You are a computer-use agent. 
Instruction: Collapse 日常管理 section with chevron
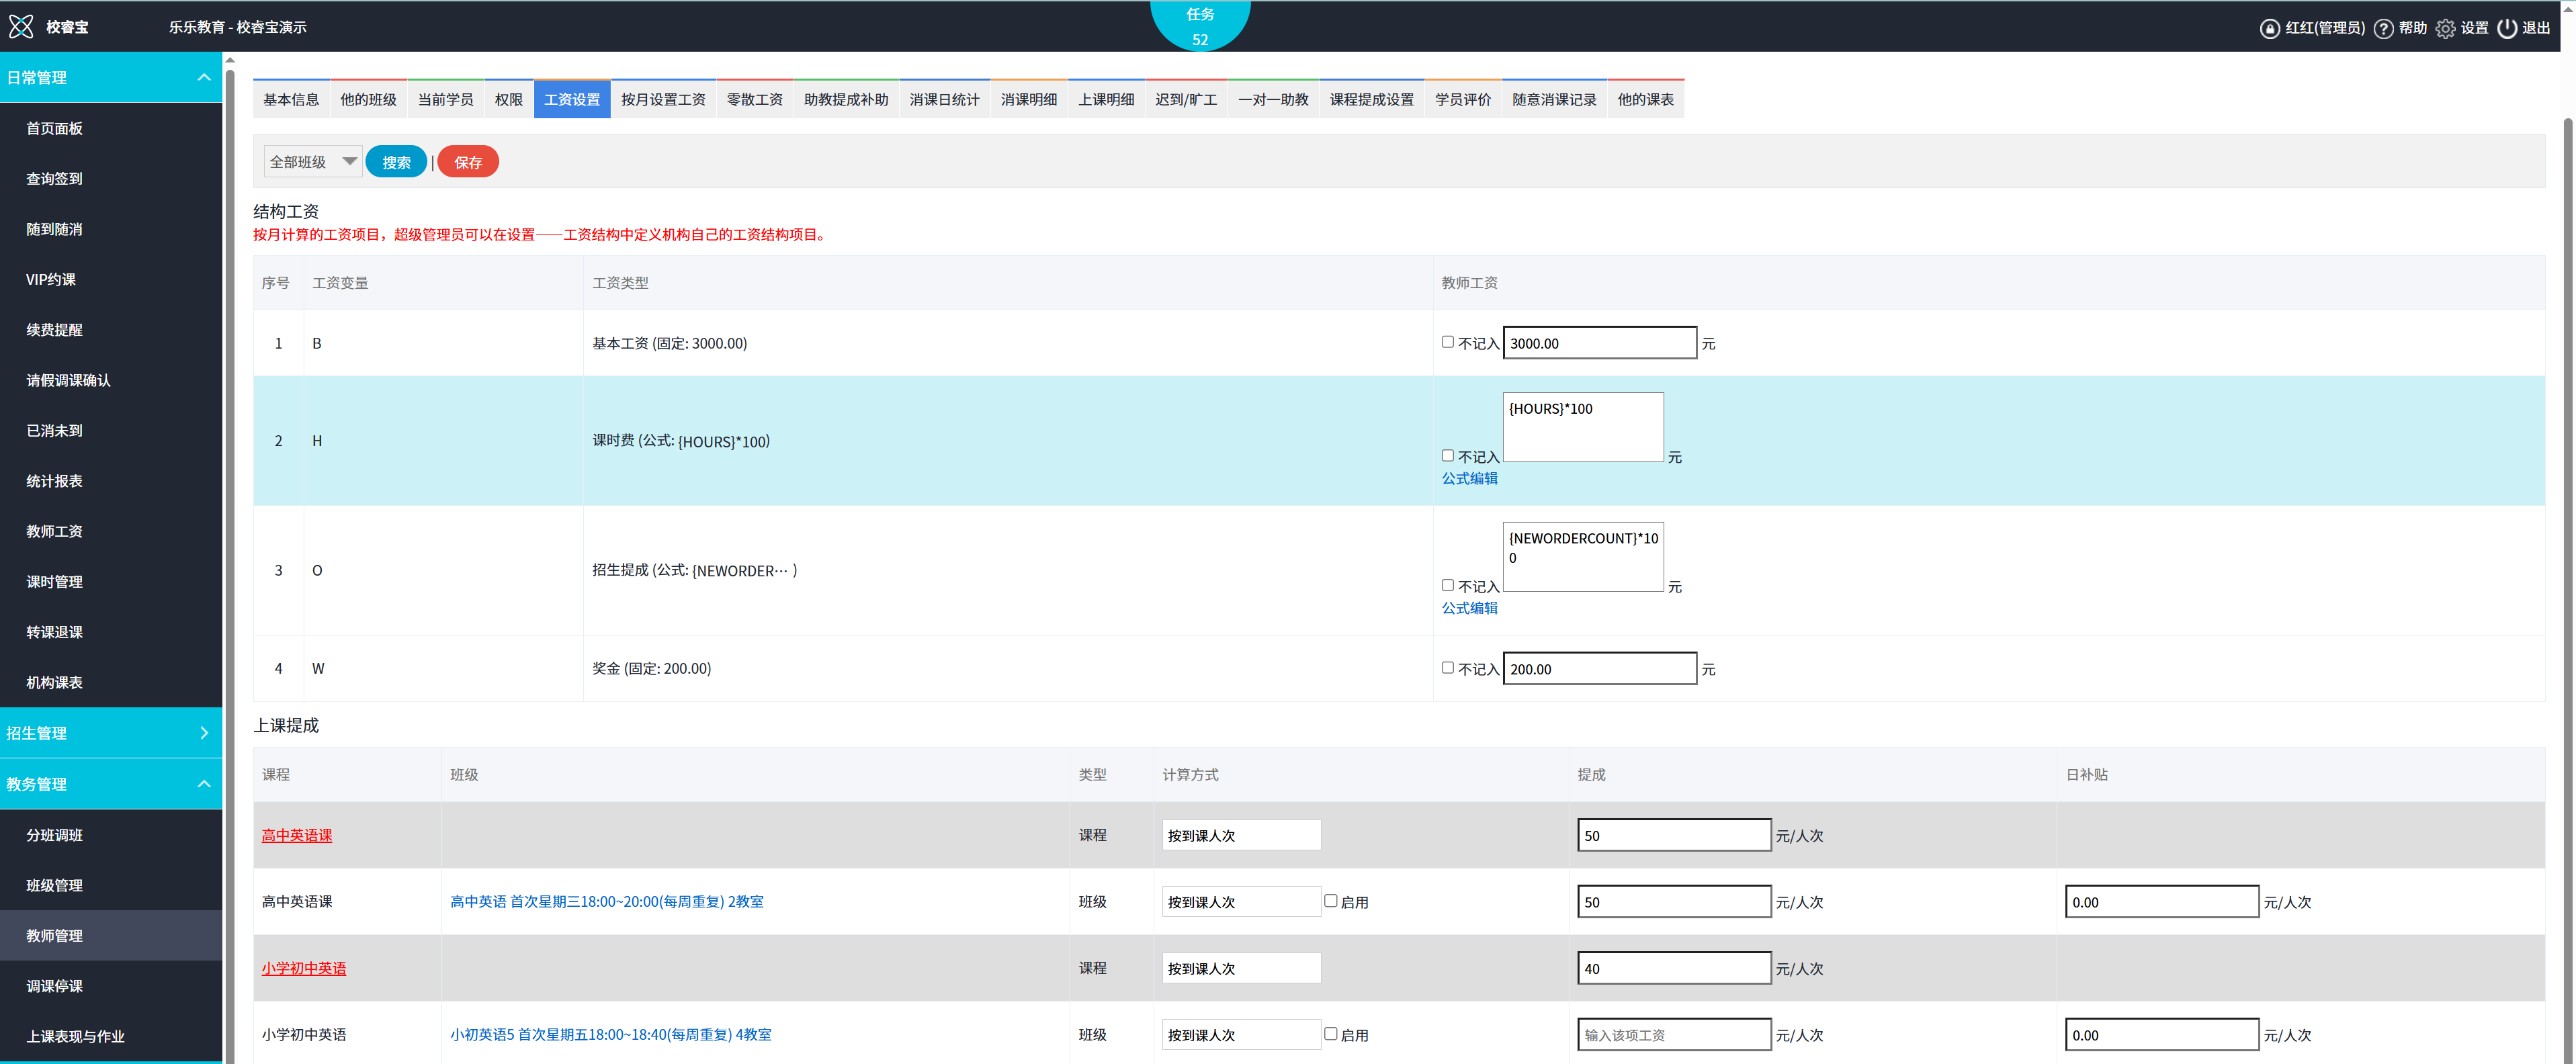[204, 77]
